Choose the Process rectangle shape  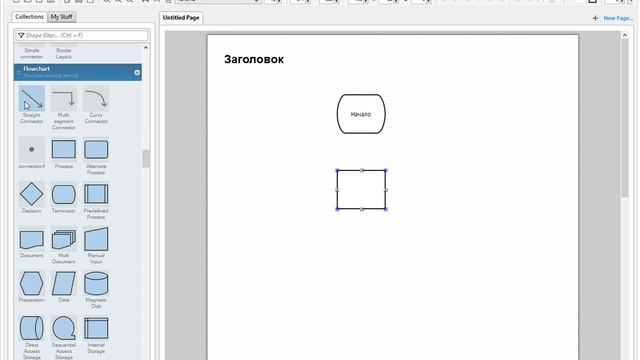coord(64,149)
